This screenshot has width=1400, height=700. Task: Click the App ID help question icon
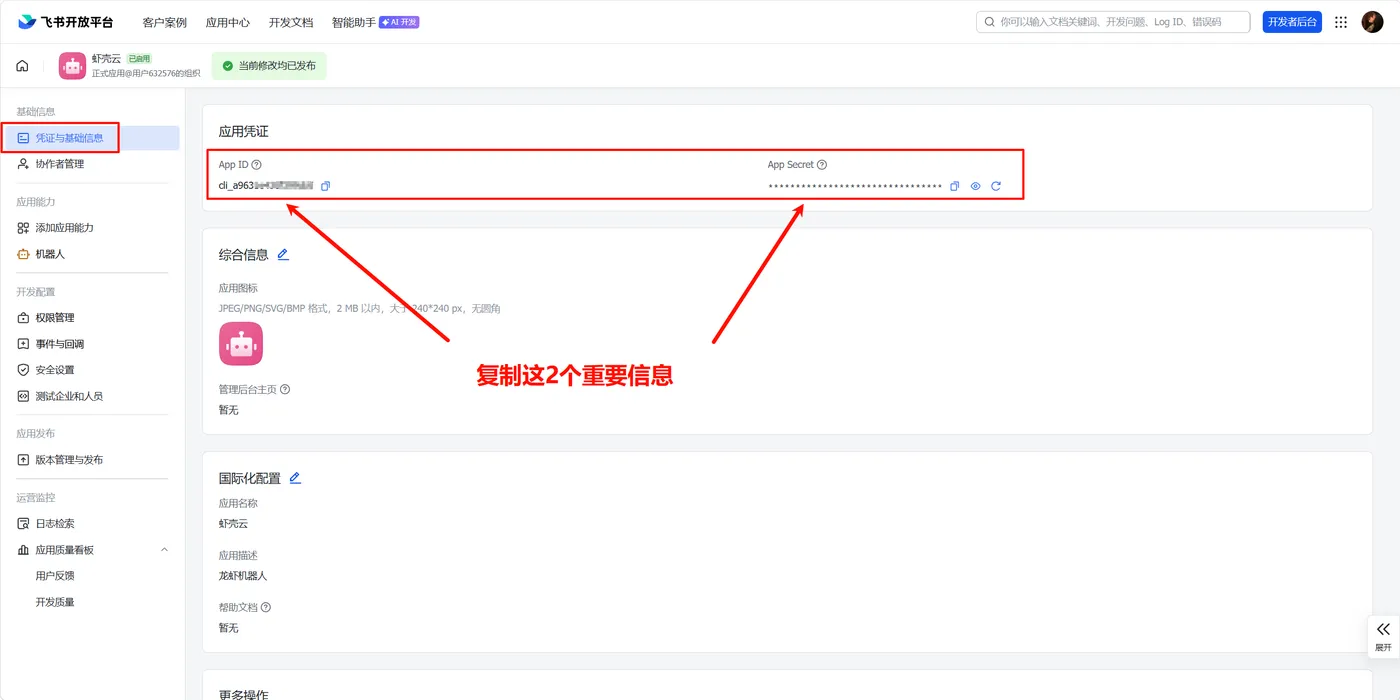click(257, 165)
